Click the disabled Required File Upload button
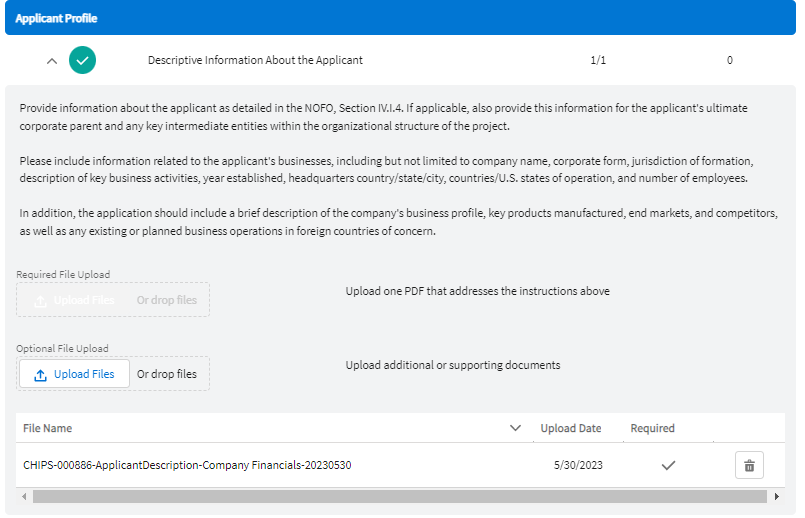Image resolution: width=805 pixels, height=518 pixels. coord(74,300)
